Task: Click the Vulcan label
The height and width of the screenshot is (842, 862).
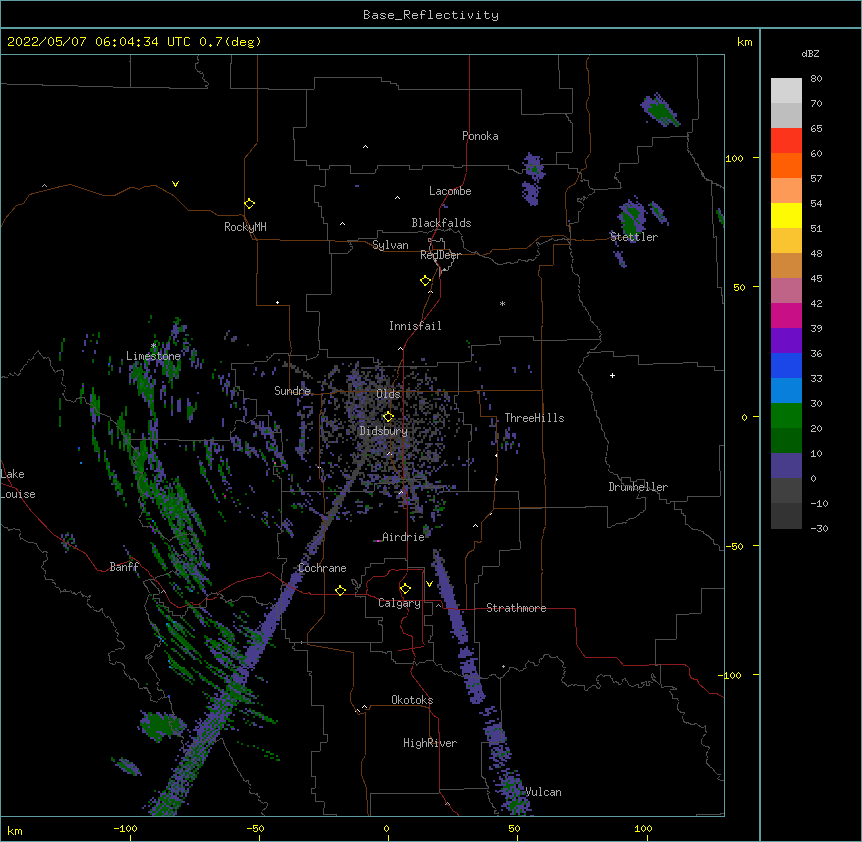Action: (543, 792)
